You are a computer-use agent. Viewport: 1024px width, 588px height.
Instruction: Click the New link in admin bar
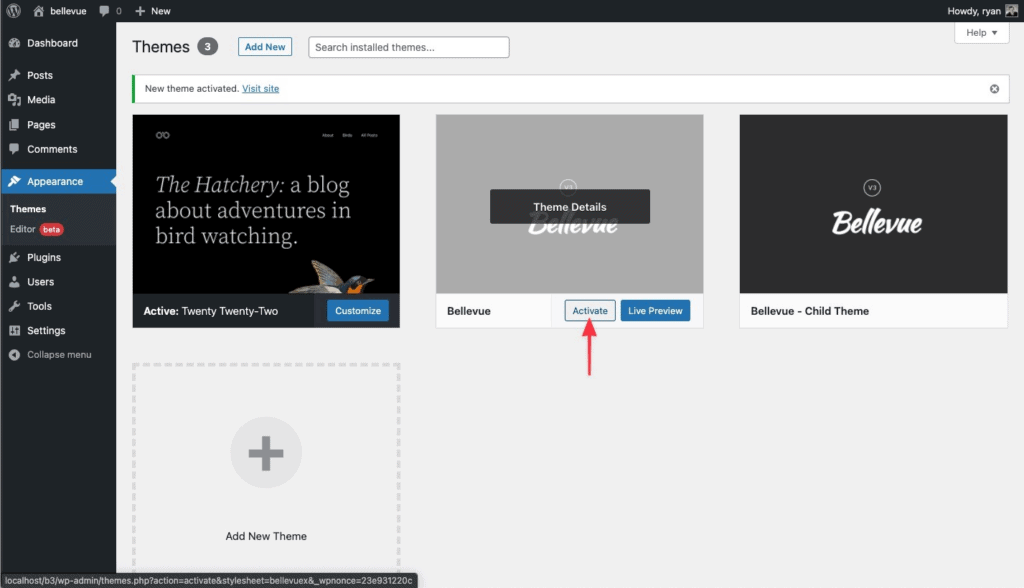coord(161,11)
